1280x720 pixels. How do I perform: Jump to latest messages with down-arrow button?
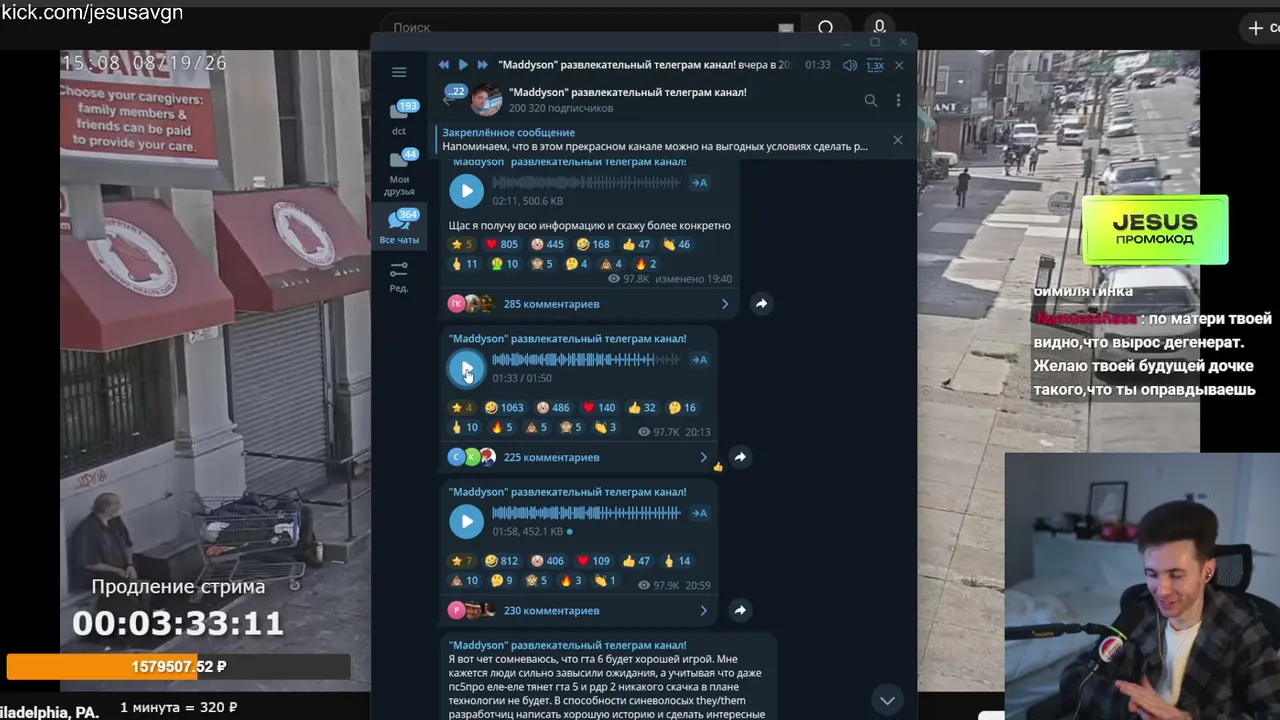pyautogui.click(x=887, y=700)
